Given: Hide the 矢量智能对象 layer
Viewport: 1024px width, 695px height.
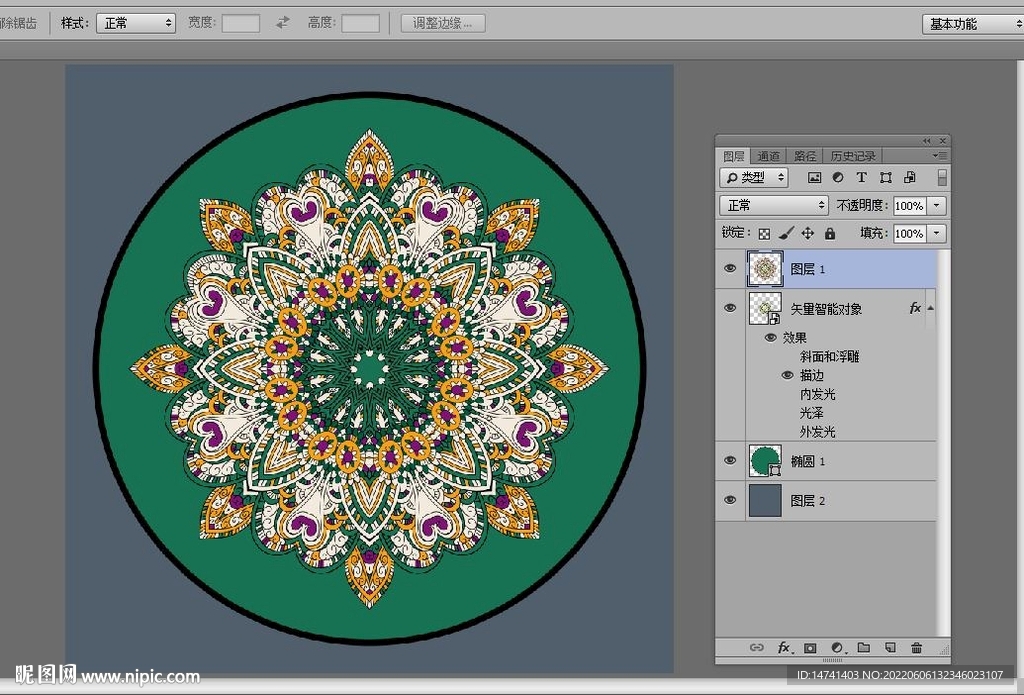Looking at the screenshot, I should tap(730, 308).
